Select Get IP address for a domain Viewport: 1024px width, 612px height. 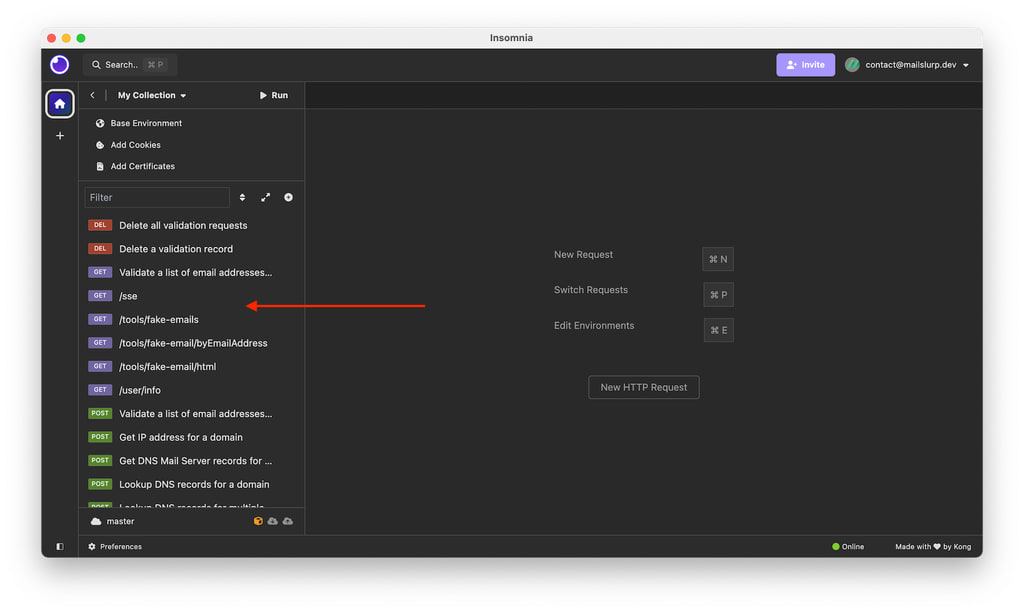pyautogui.click(x=191, y=437)
